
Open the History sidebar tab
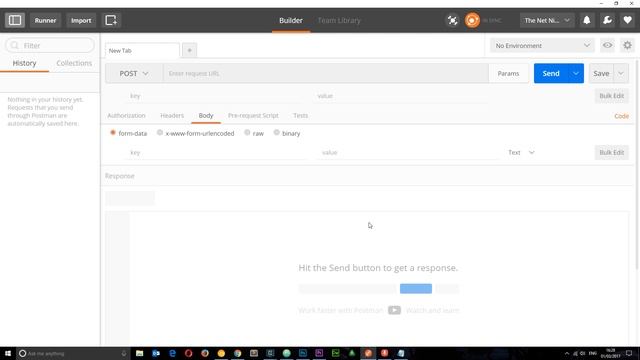point(24,63)
